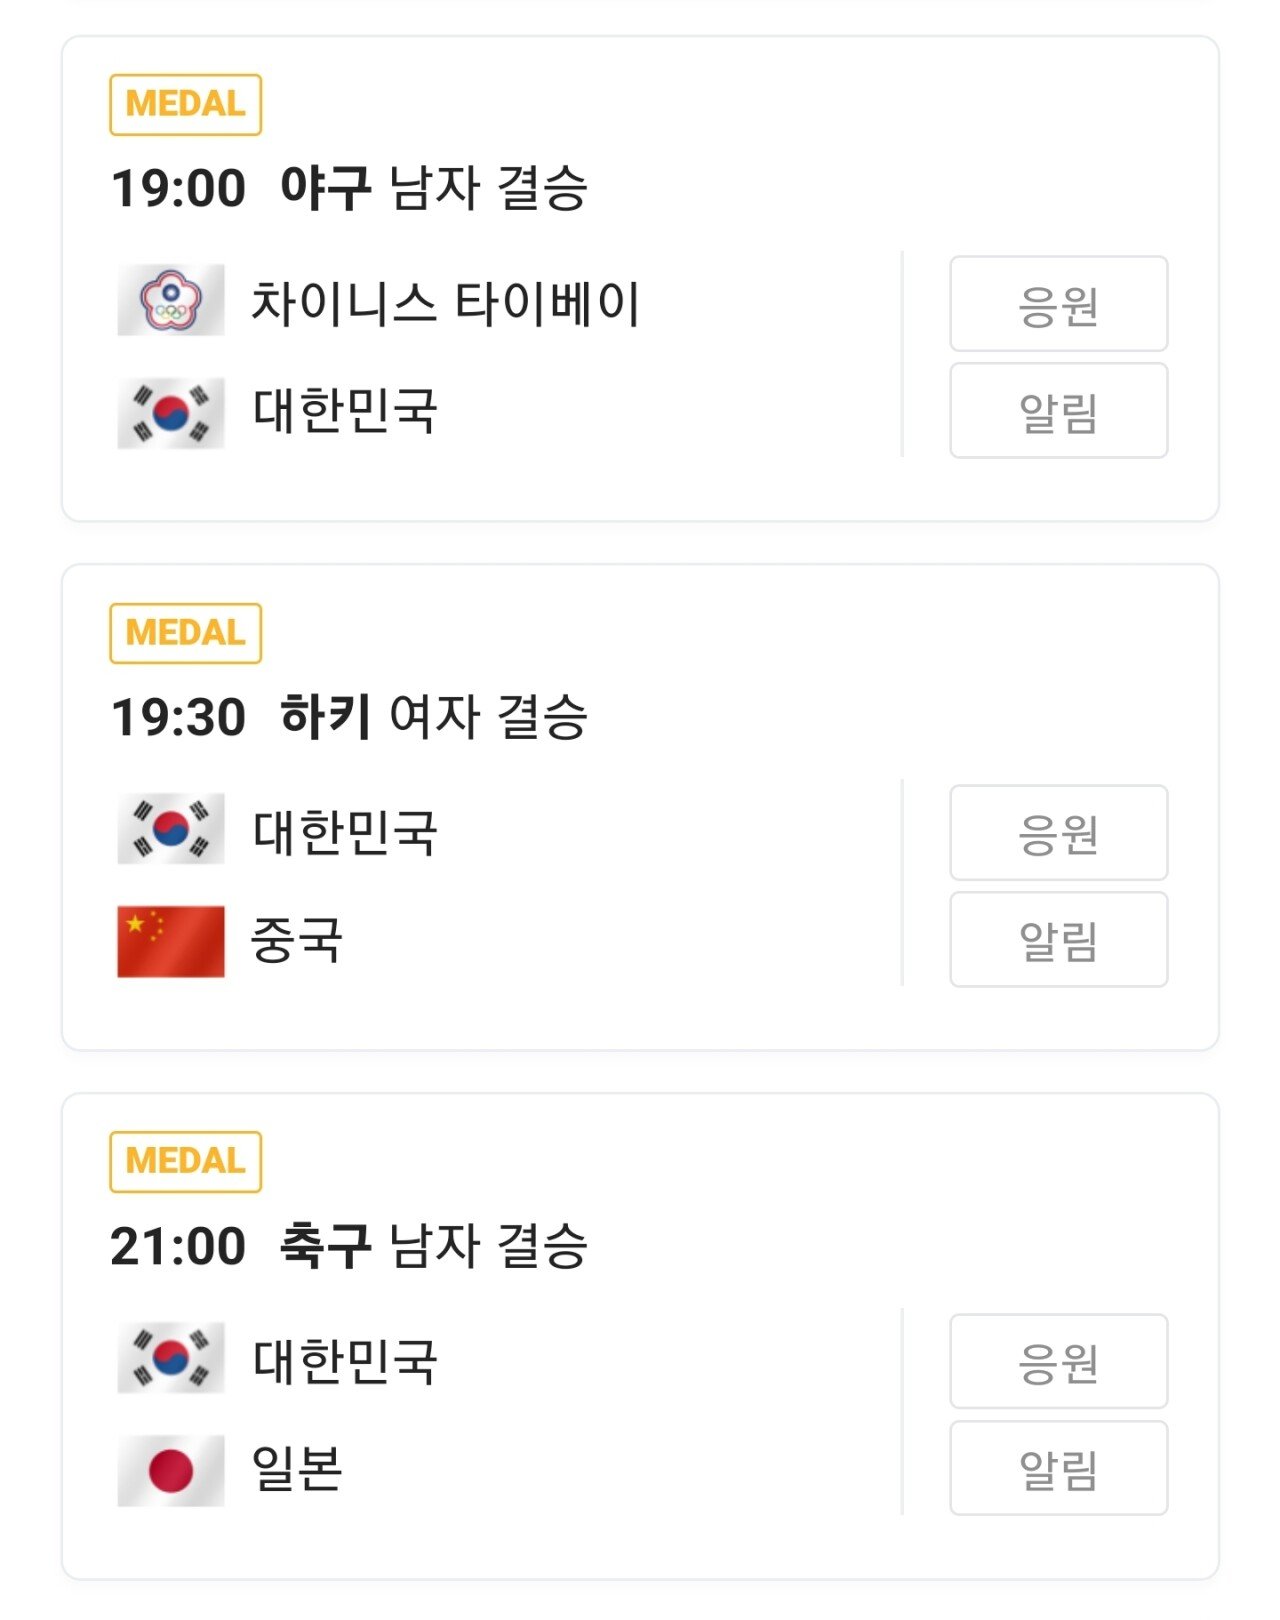Click MEDAL badge on football card
1280x1620 pixels.
click(x=185, y=1162)
